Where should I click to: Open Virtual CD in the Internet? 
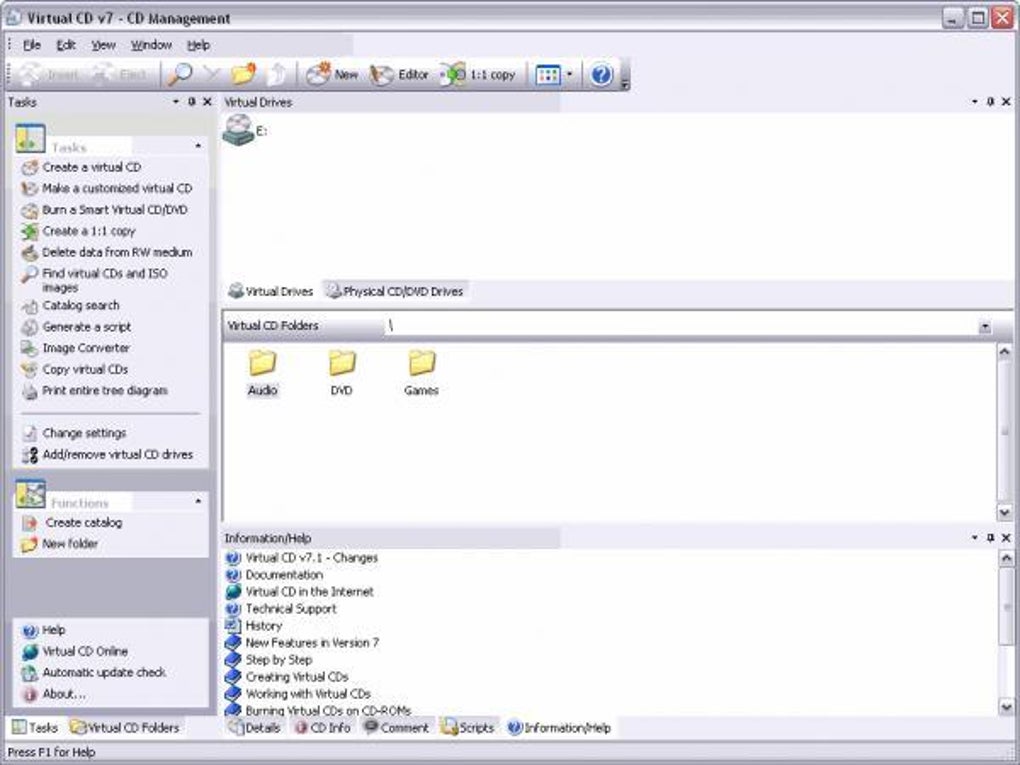tap(309, 591)
